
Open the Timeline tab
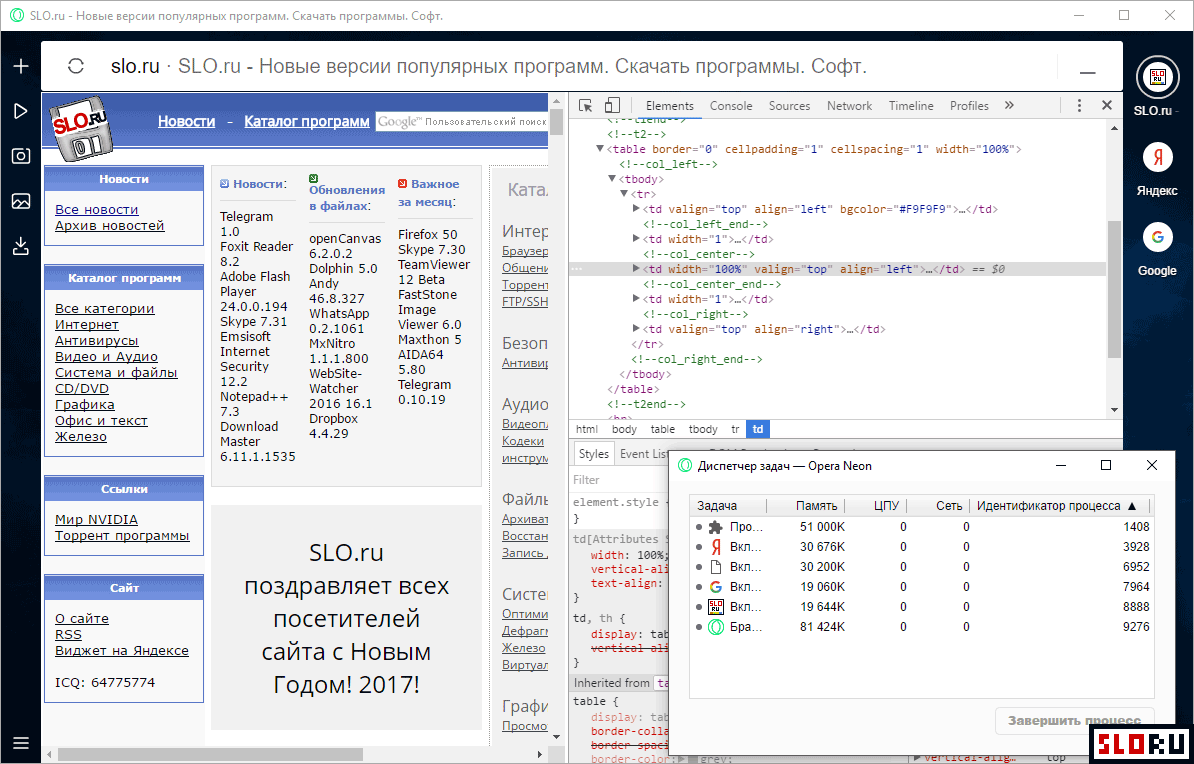point(911,106)
